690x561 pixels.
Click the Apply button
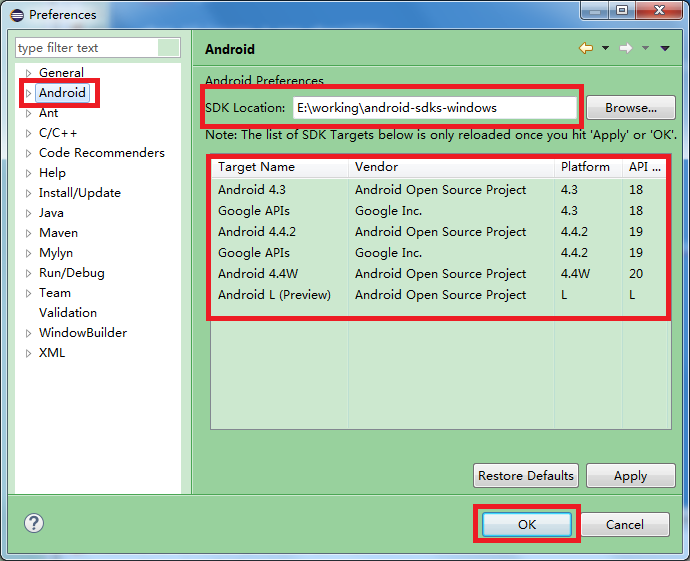631,476
